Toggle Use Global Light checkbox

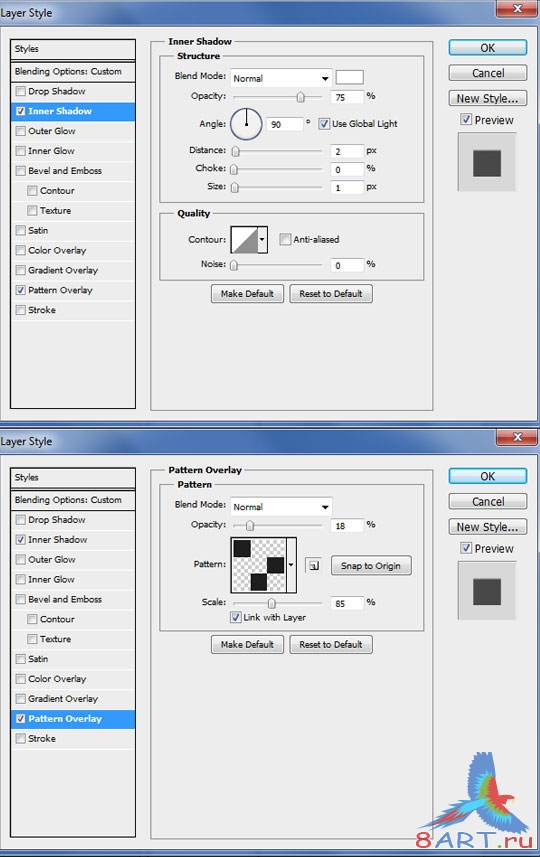324,124
